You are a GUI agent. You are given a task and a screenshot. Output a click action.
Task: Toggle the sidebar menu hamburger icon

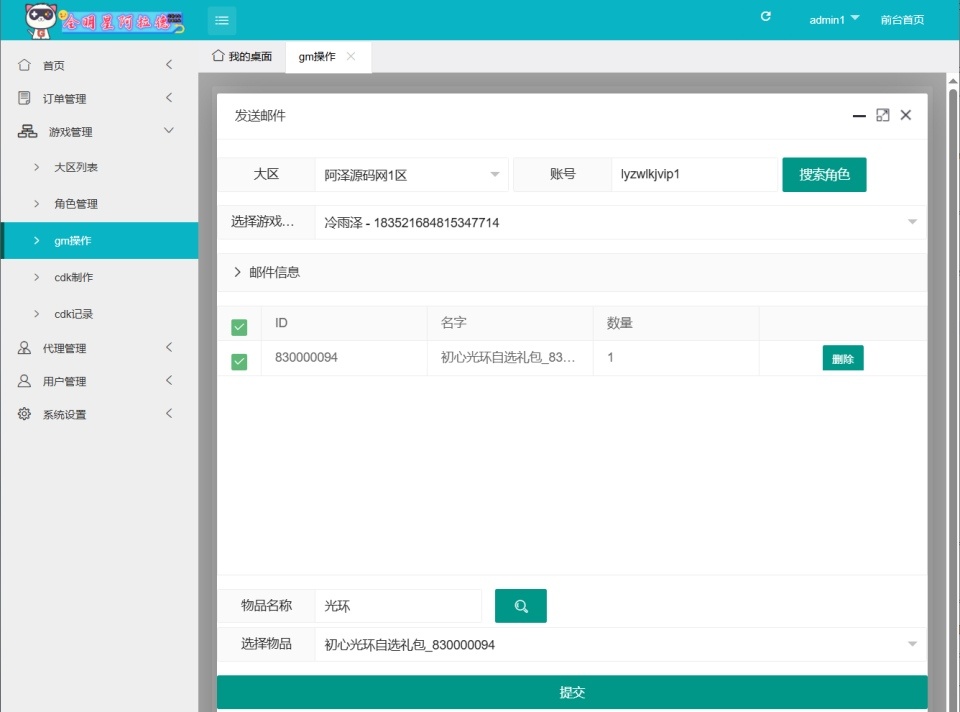tap(222, 20)
